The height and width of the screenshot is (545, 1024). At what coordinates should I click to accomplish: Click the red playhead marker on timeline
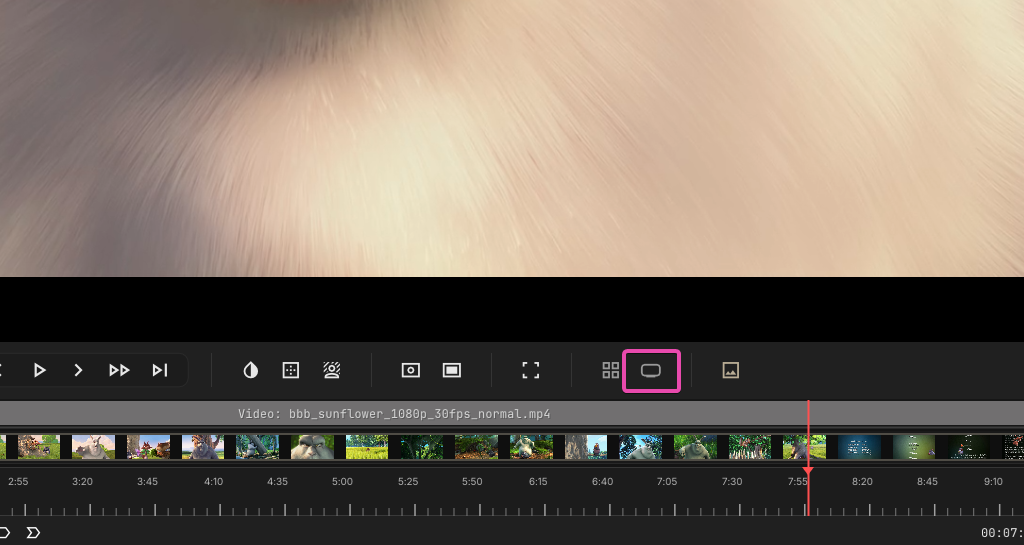[808, 470]
